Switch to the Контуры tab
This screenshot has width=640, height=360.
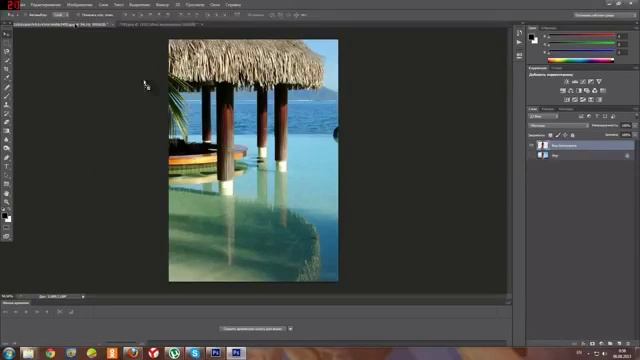coord(565,109)
